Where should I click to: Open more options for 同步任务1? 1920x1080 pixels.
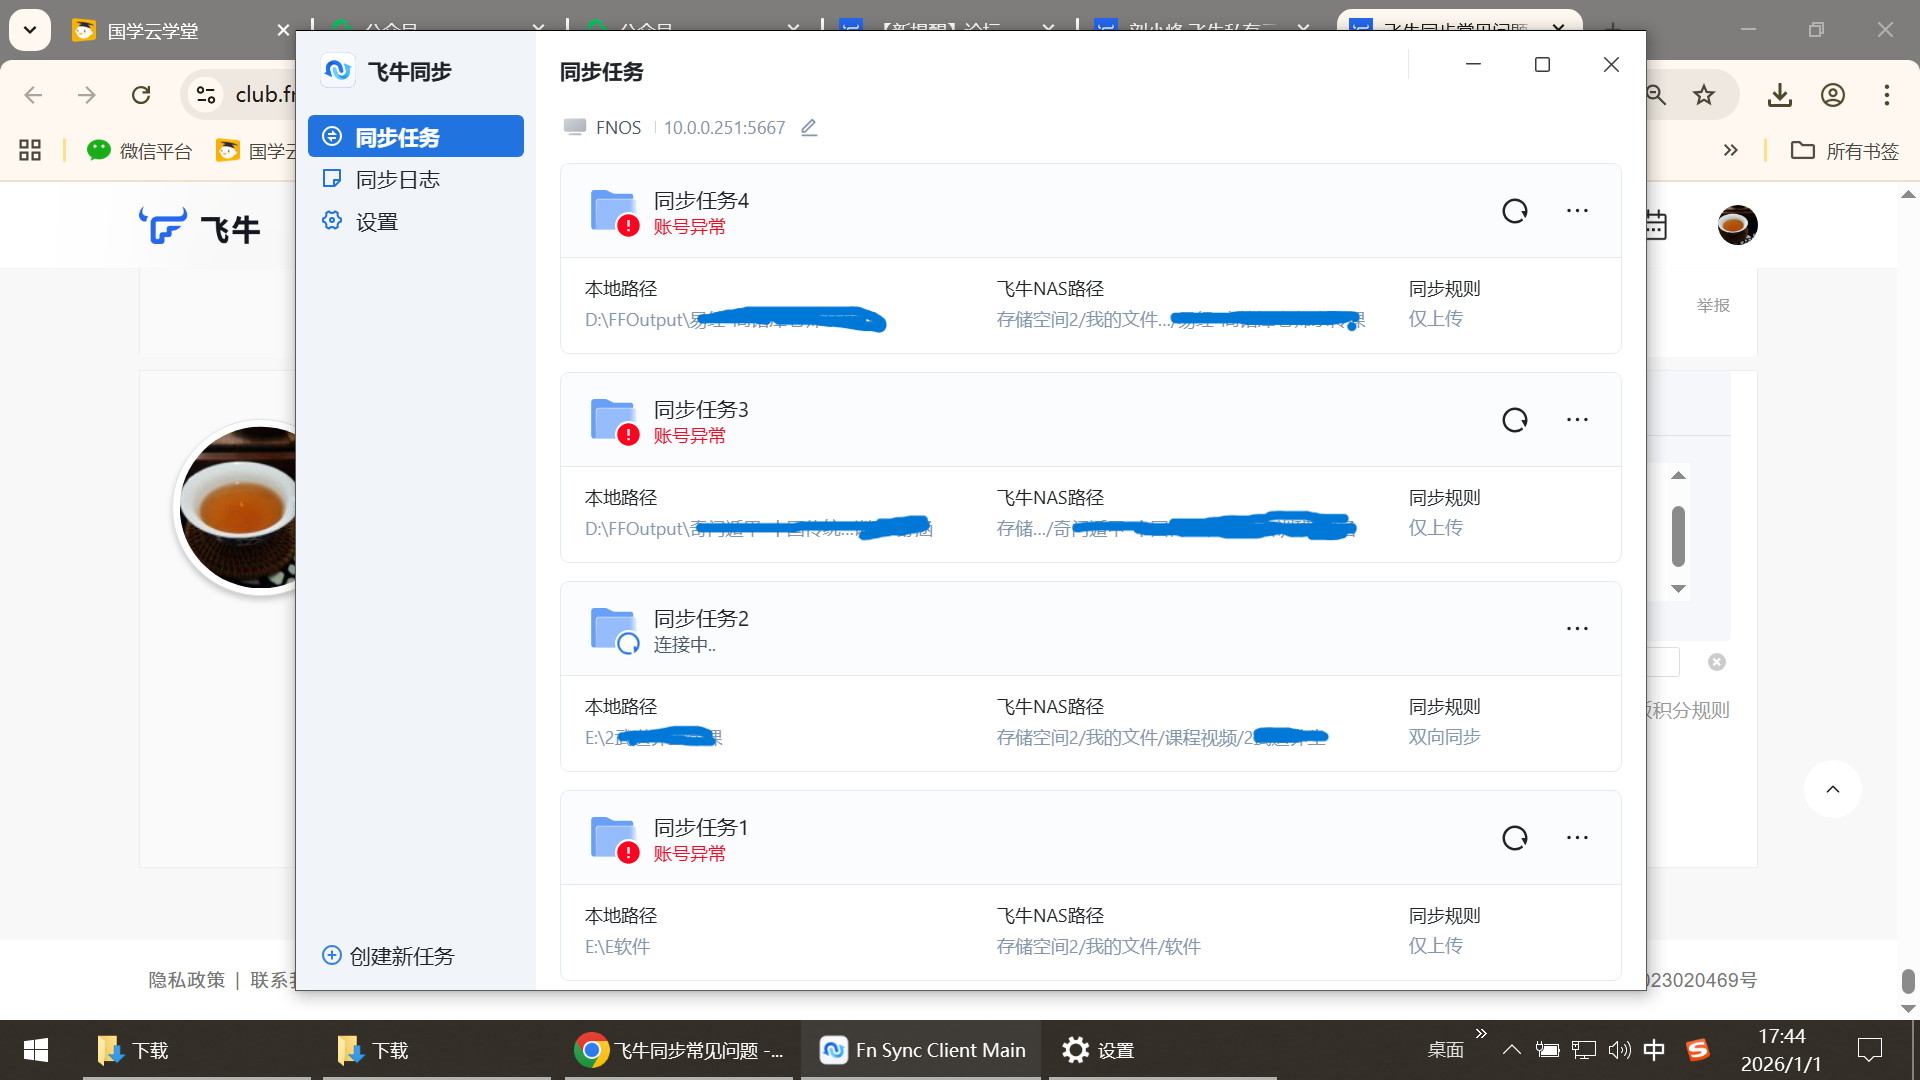point(1577,838)
